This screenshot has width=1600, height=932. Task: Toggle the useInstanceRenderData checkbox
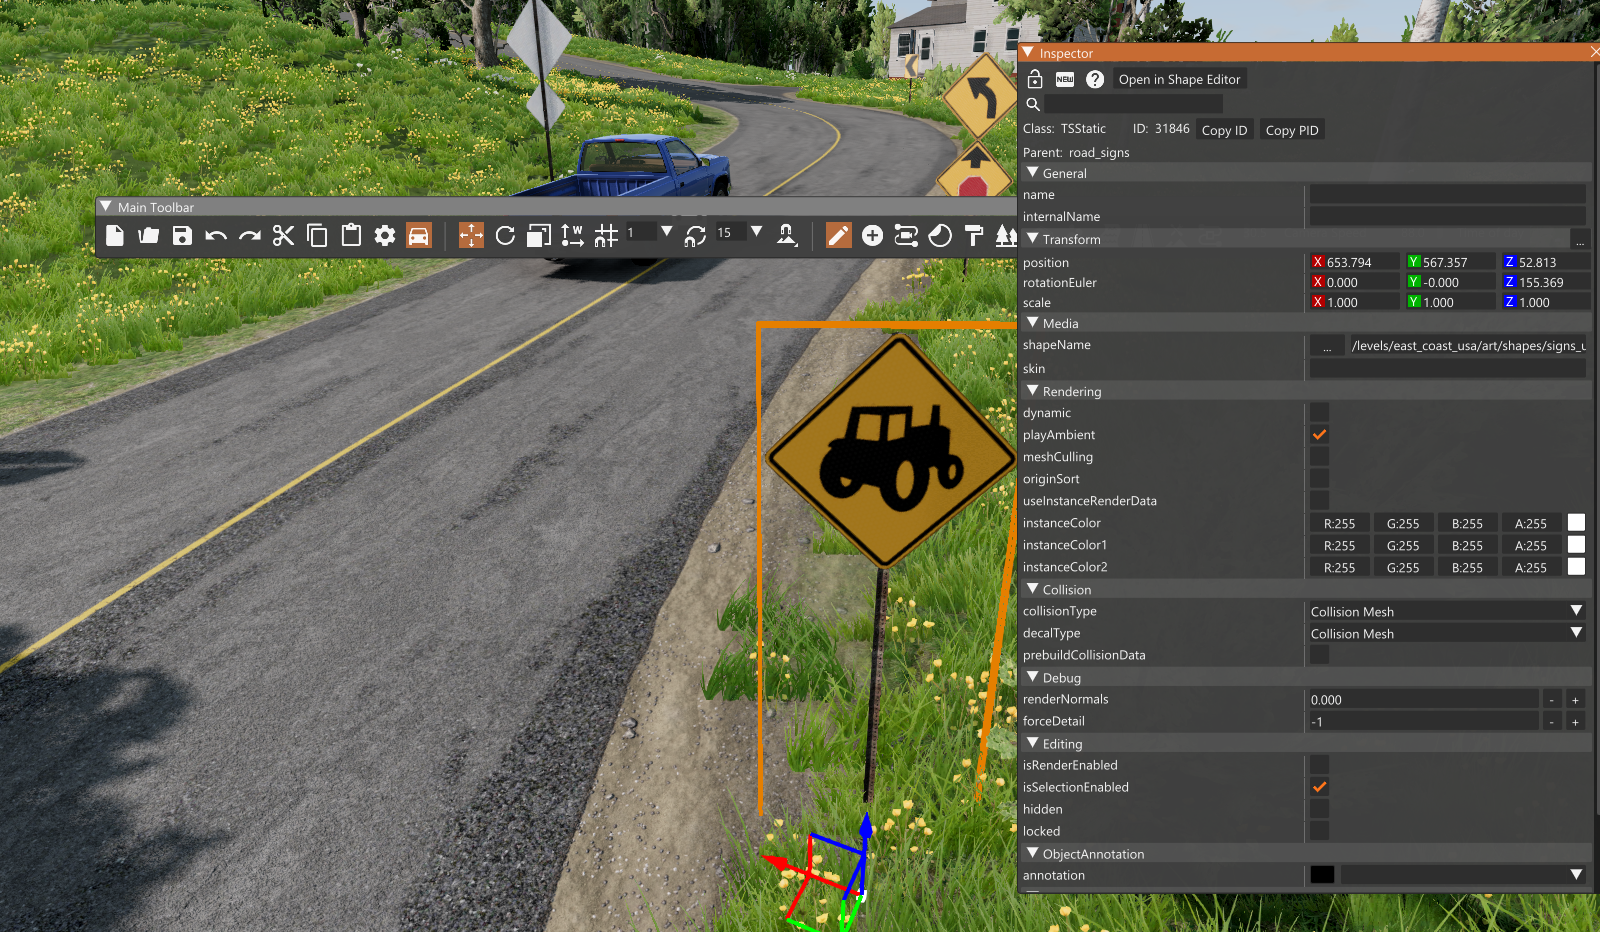1320,501
